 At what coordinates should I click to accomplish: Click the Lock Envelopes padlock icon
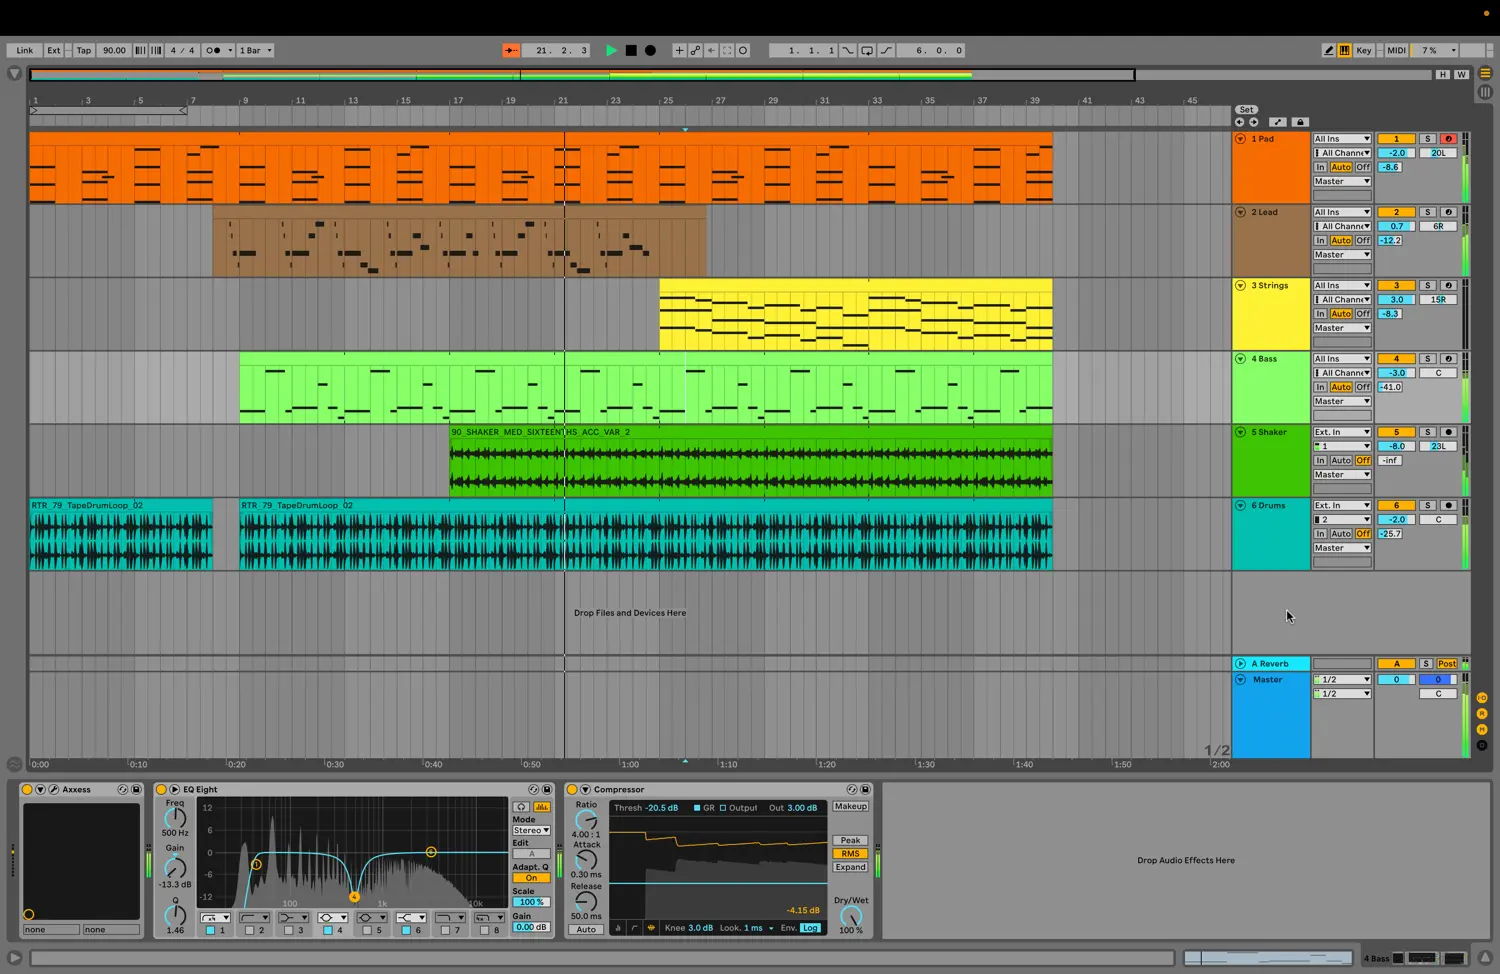(1300, 122)
